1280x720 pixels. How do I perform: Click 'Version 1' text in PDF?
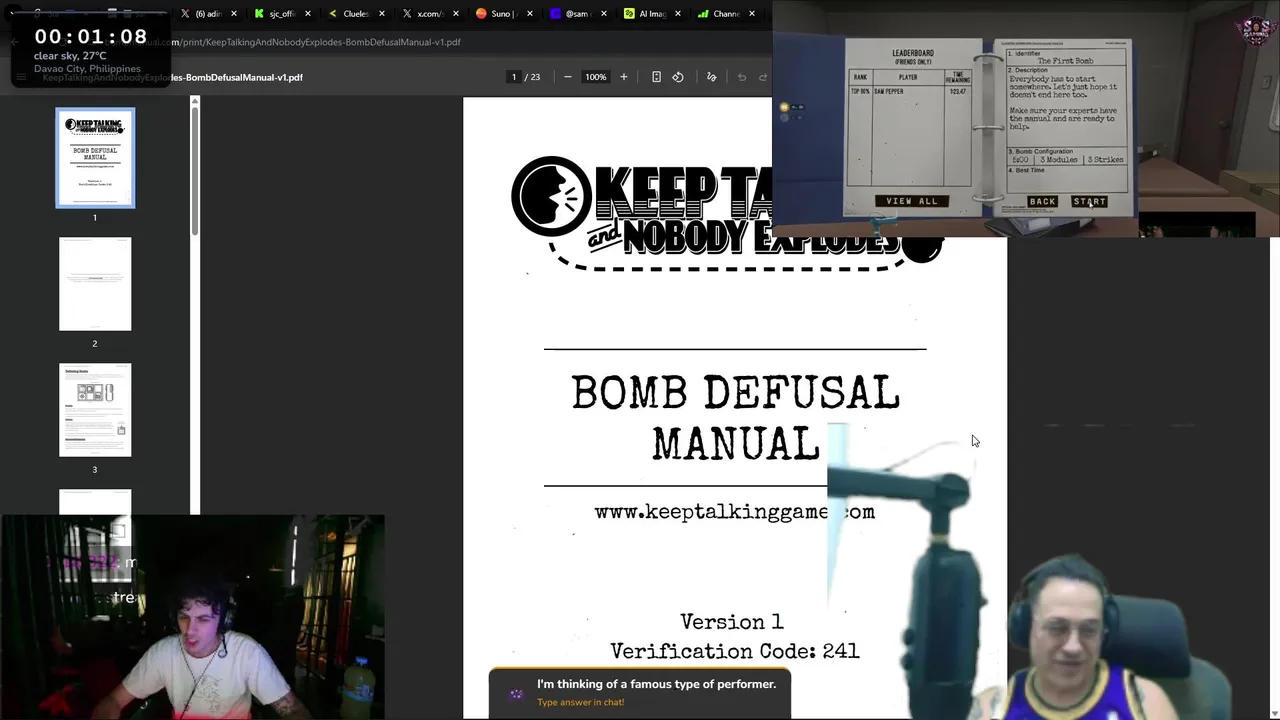(x=732, y=621)
